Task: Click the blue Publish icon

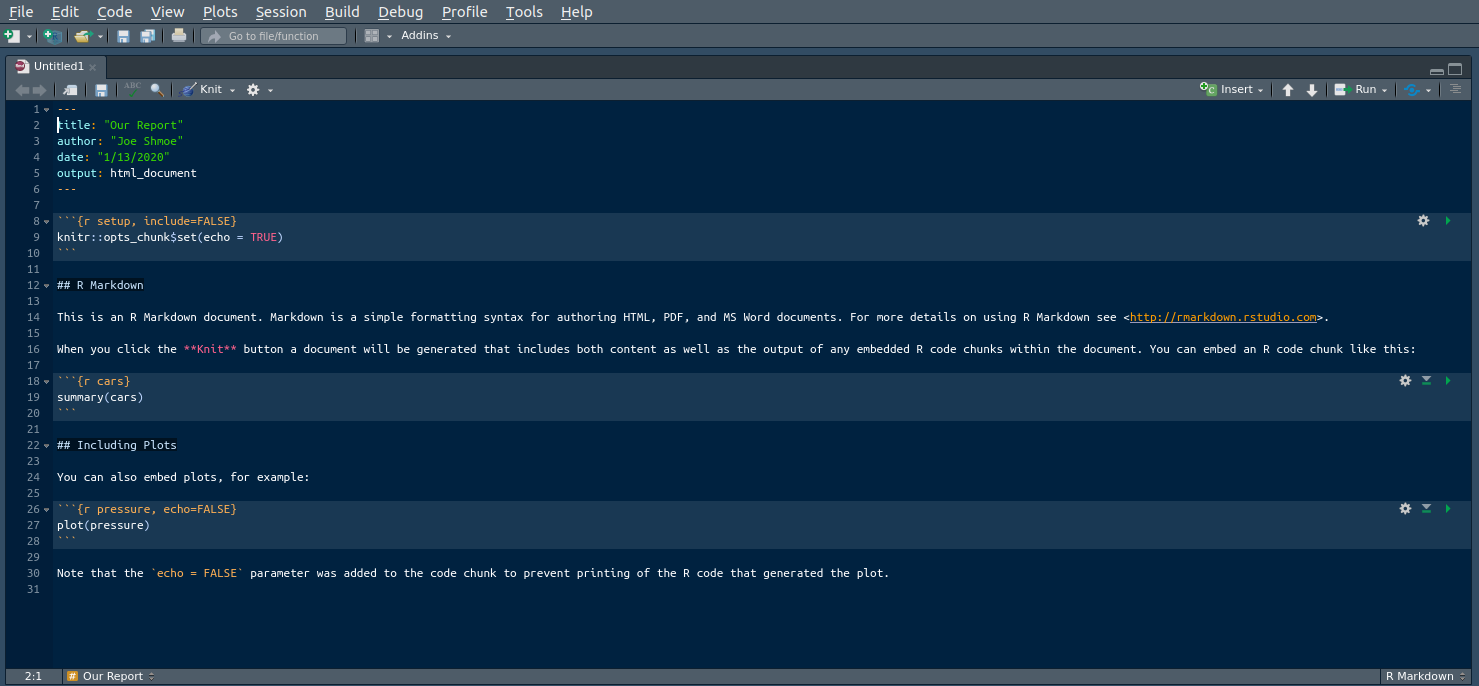Action: [1411, 90]
